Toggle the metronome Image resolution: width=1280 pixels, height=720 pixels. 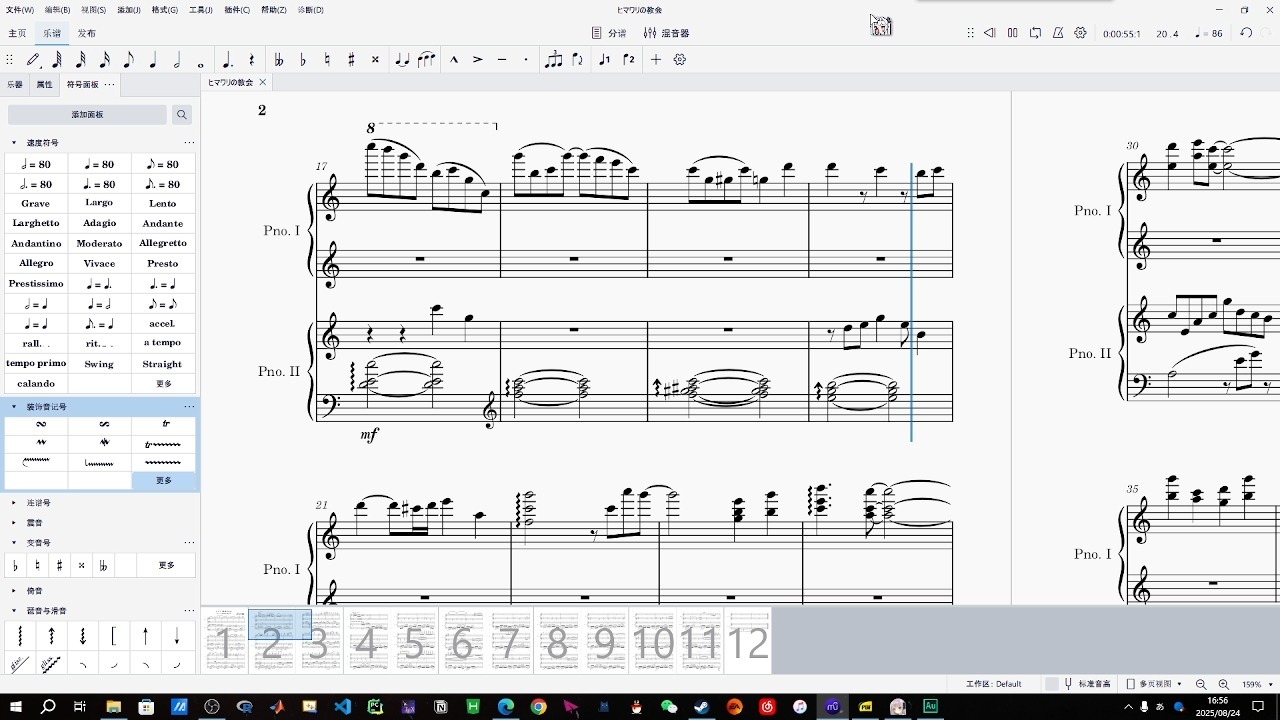pyautogui.click(x=1058, y=33)
